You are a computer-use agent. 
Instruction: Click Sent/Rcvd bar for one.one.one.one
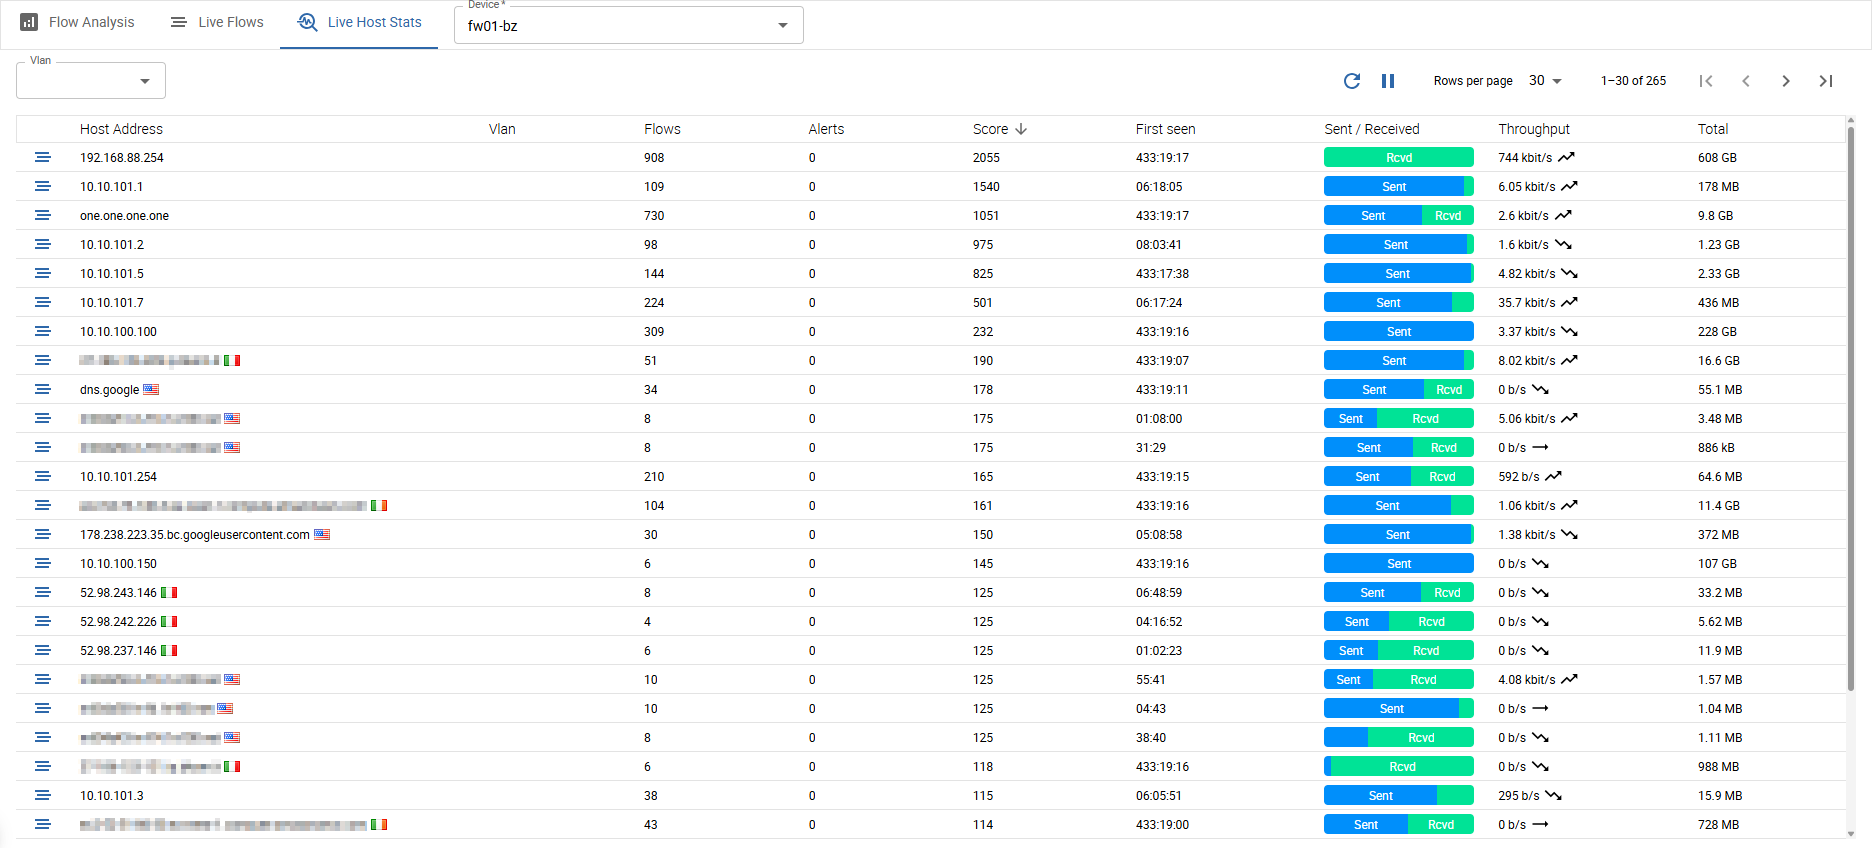click(1399, 216)
